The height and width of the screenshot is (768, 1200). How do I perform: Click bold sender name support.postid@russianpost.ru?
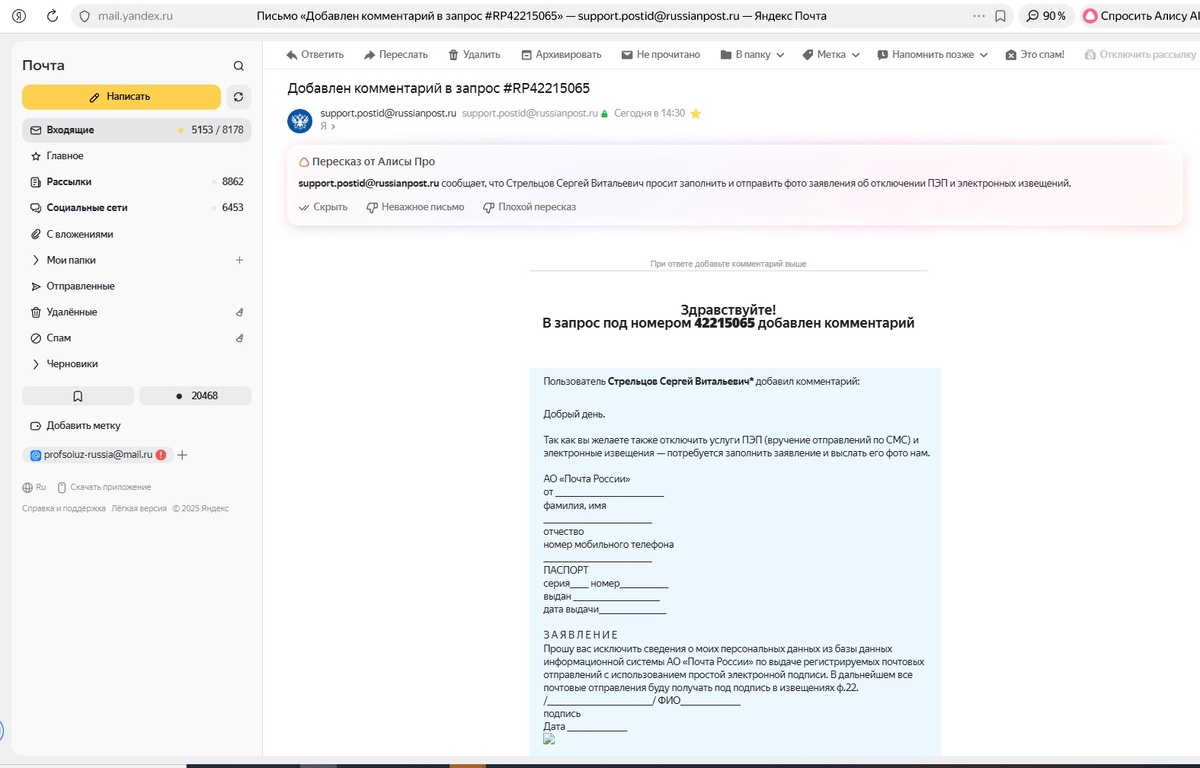[x=388, y=114]
